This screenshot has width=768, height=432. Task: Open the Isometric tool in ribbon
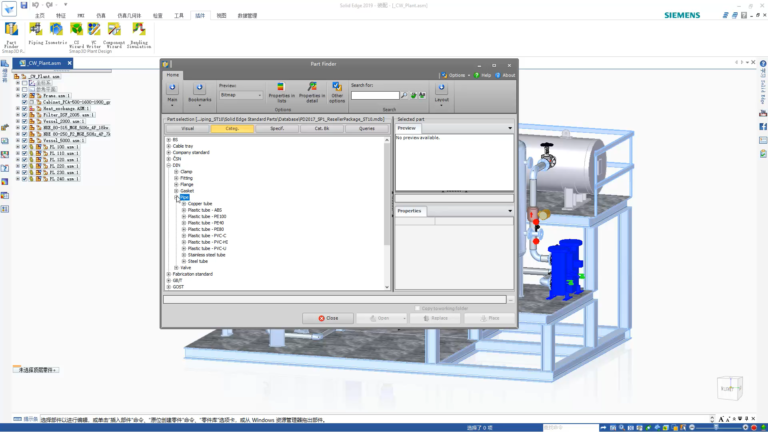pos(56,33)
